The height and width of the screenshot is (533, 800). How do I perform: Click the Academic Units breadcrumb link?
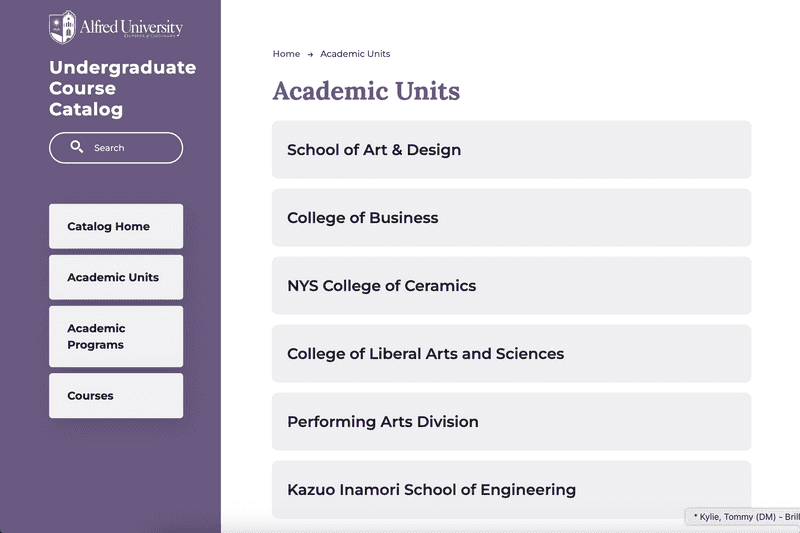[x=355, y=54]
